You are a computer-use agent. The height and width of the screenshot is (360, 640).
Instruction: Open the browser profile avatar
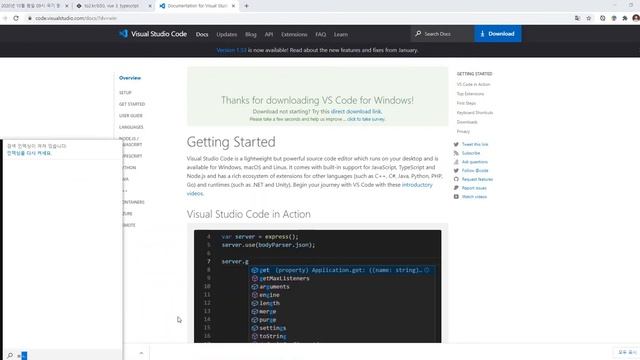tap(636, 18)
